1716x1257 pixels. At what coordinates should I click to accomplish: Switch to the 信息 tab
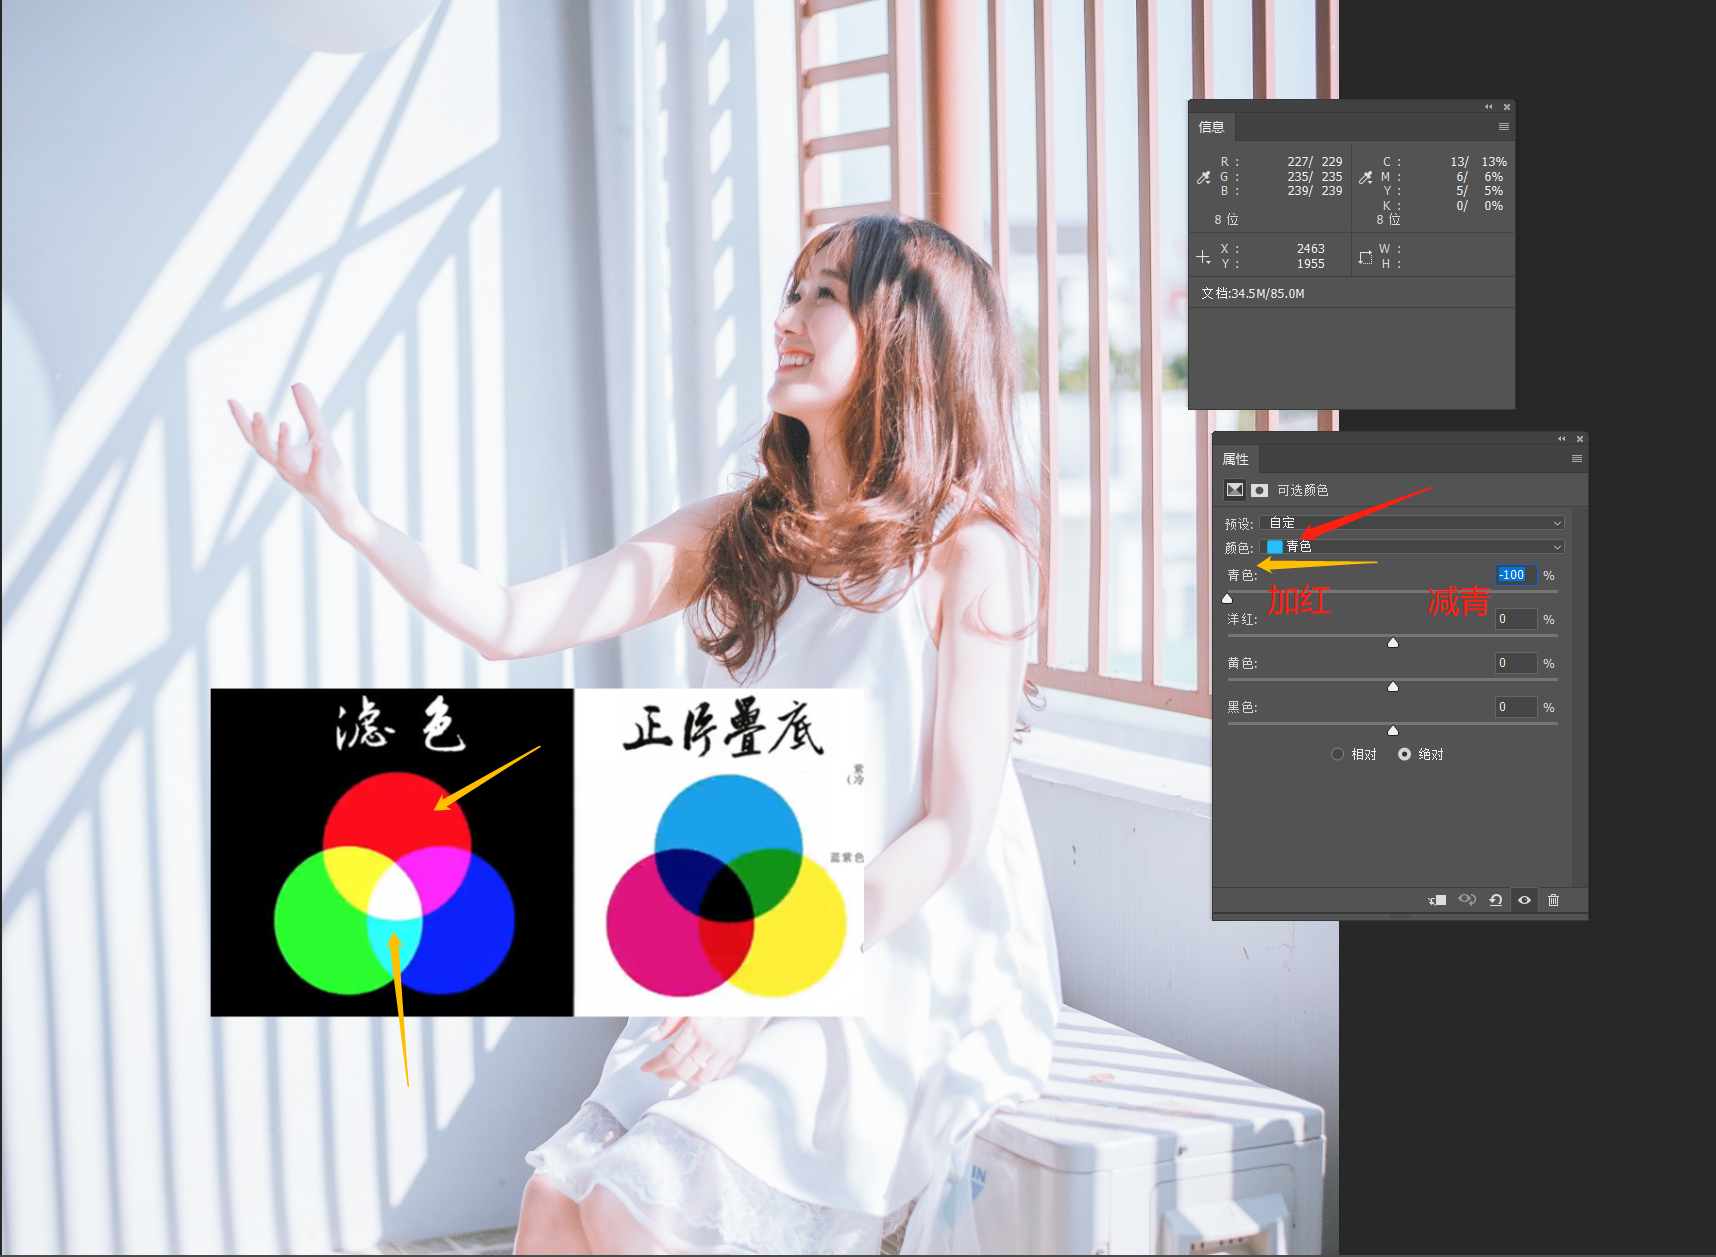1212,127
